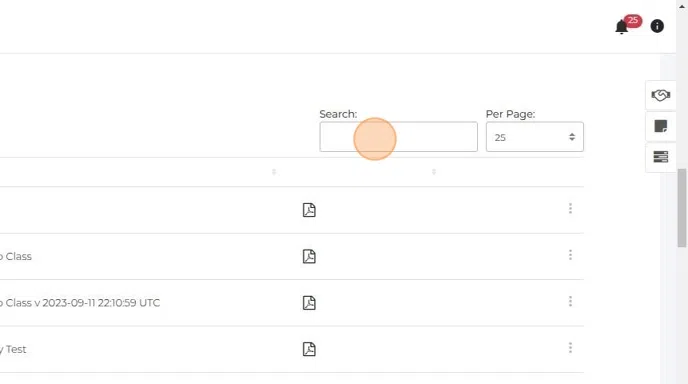Click the Class v 2023-09-11 22:10:59 UTC entry
This screenshot has height=384, width=688.
click(80, 303)
